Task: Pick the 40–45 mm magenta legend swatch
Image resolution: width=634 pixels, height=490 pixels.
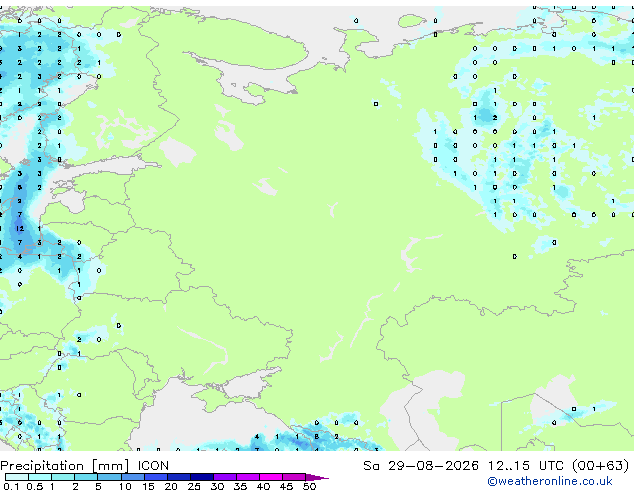Action: [x=271, y=477]
